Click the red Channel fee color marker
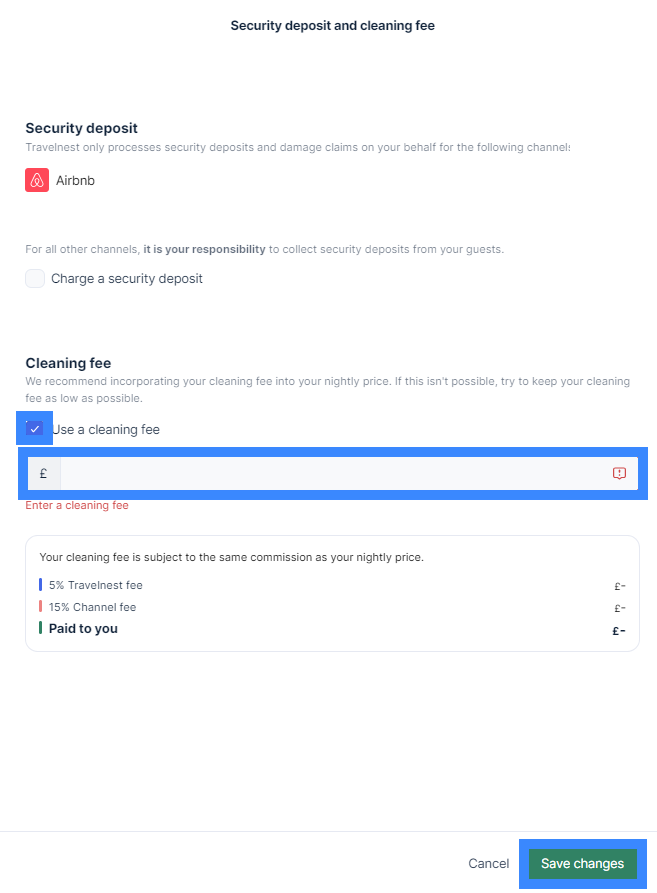Screen dimensions: 657x893 point(40,607)
